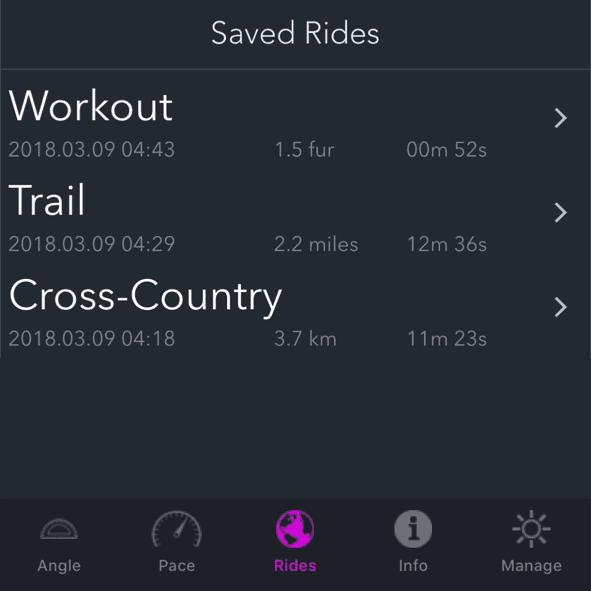Viewport: 591px width, 591px height.
Task: Go to the Info tab label
Action: tap(413, 565)
